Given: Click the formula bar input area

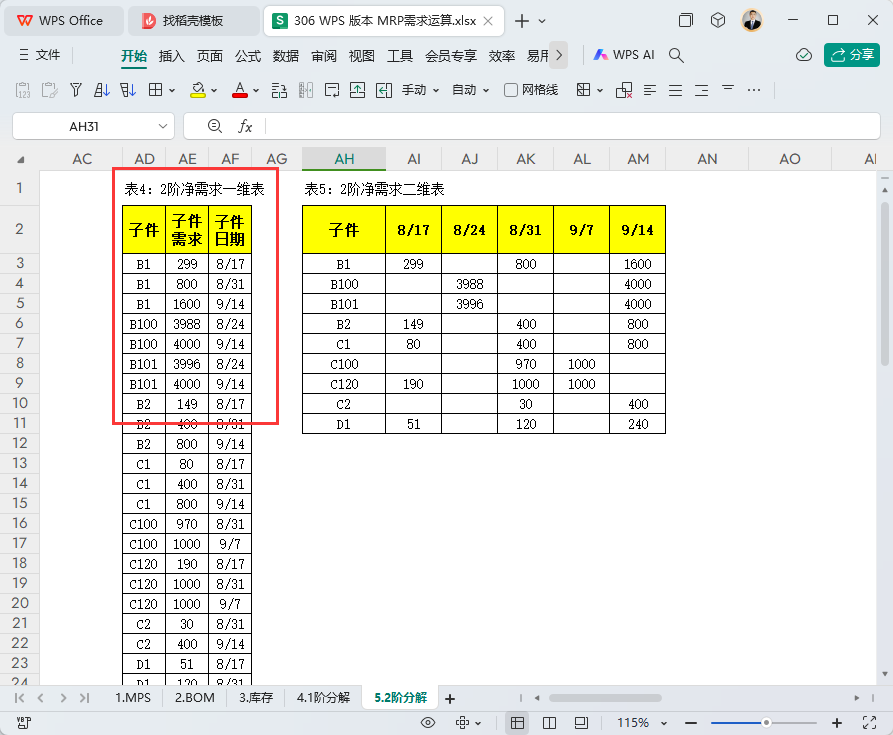Looking at the screenshot, I should pyautogui.click(x=571, y=126).
